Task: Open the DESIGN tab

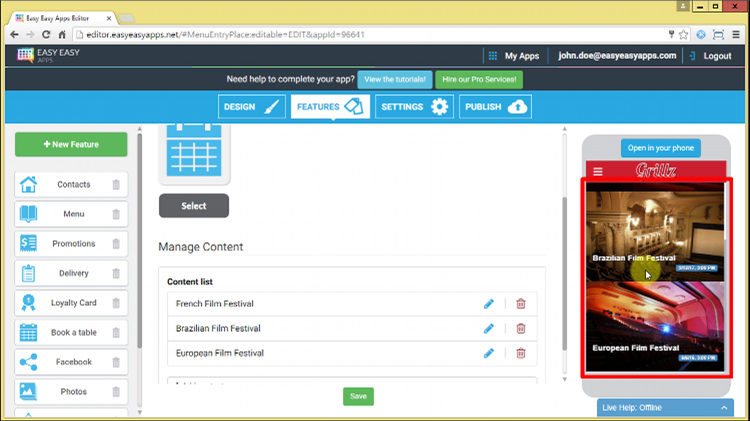Action: [x=252, y=107]
